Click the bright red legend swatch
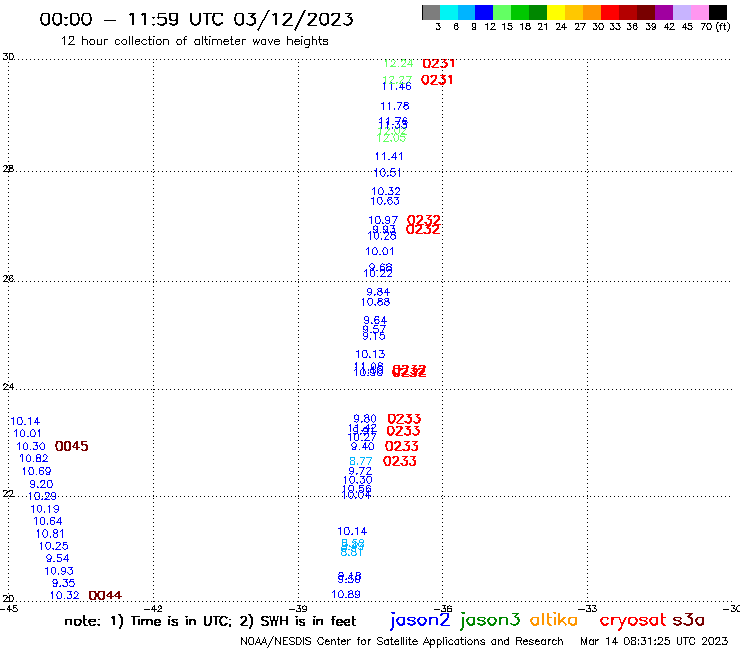The width and height of the screenshot is (740, 650). [610, 12]
